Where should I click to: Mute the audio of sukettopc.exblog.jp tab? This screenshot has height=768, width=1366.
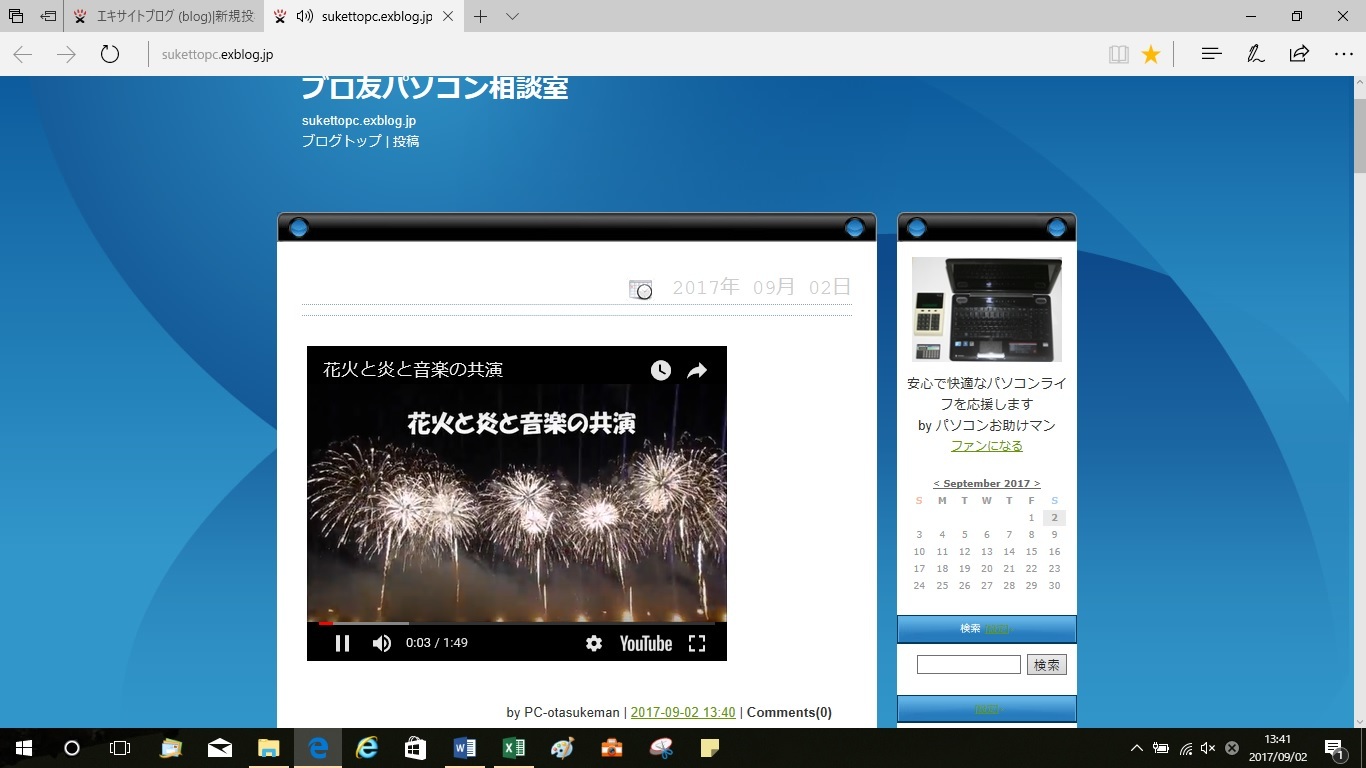point(305,16)
